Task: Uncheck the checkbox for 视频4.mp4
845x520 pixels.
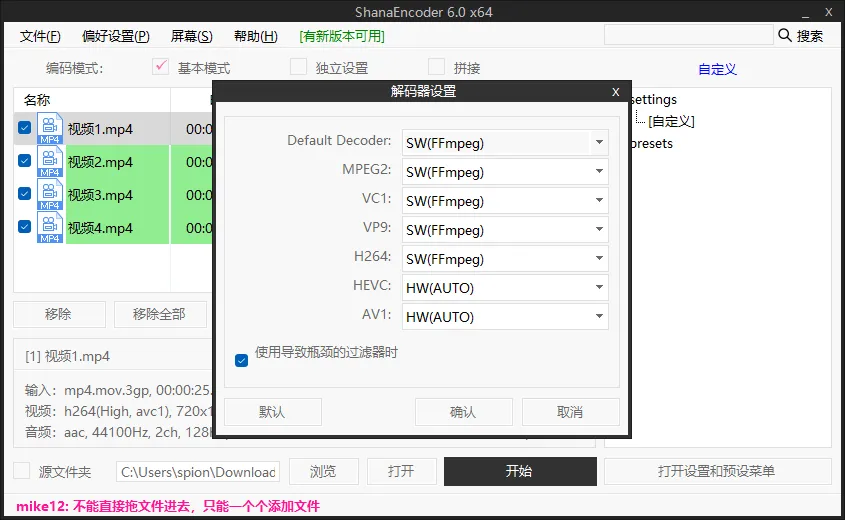Action: point(24,226)
